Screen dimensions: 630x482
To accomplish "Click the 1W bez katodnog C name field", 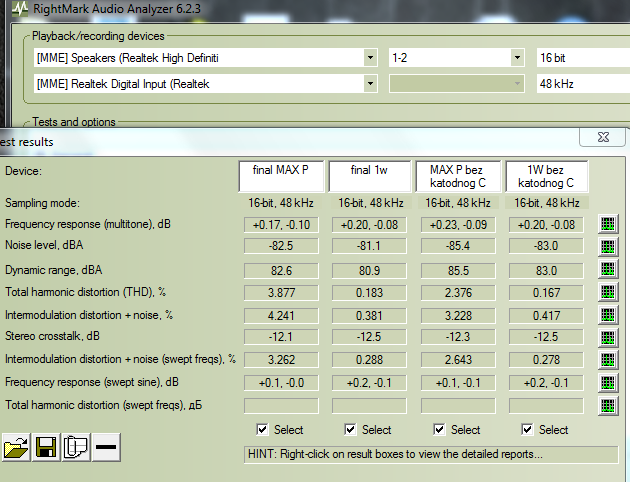I will (546, 176).
